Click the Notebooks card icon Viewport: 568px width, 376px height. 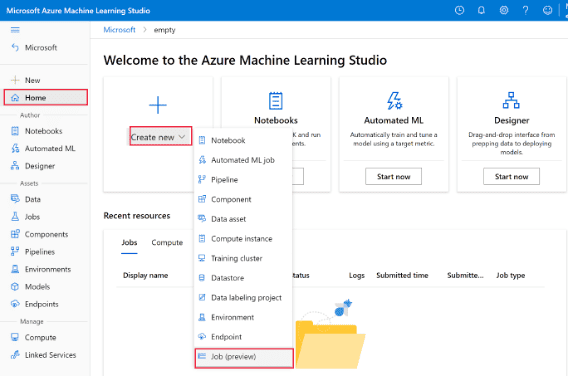point(276,101)
